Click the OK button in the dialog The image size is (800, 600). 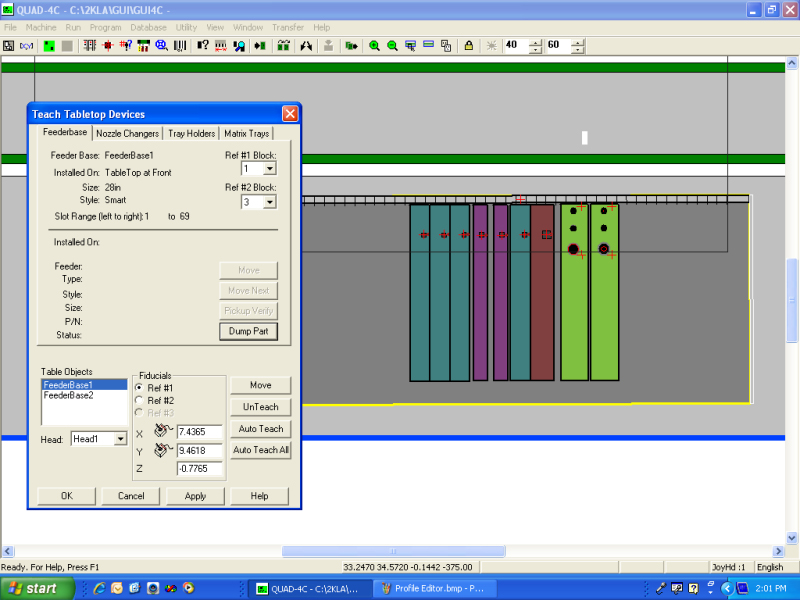click(67, 496)
